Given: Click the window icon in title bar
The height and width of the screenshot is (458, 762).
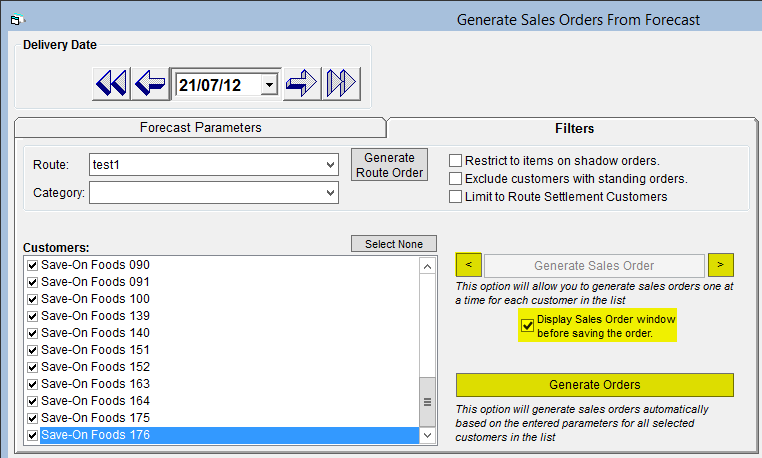Looking at the screenshot, I should tap(17, 20).
